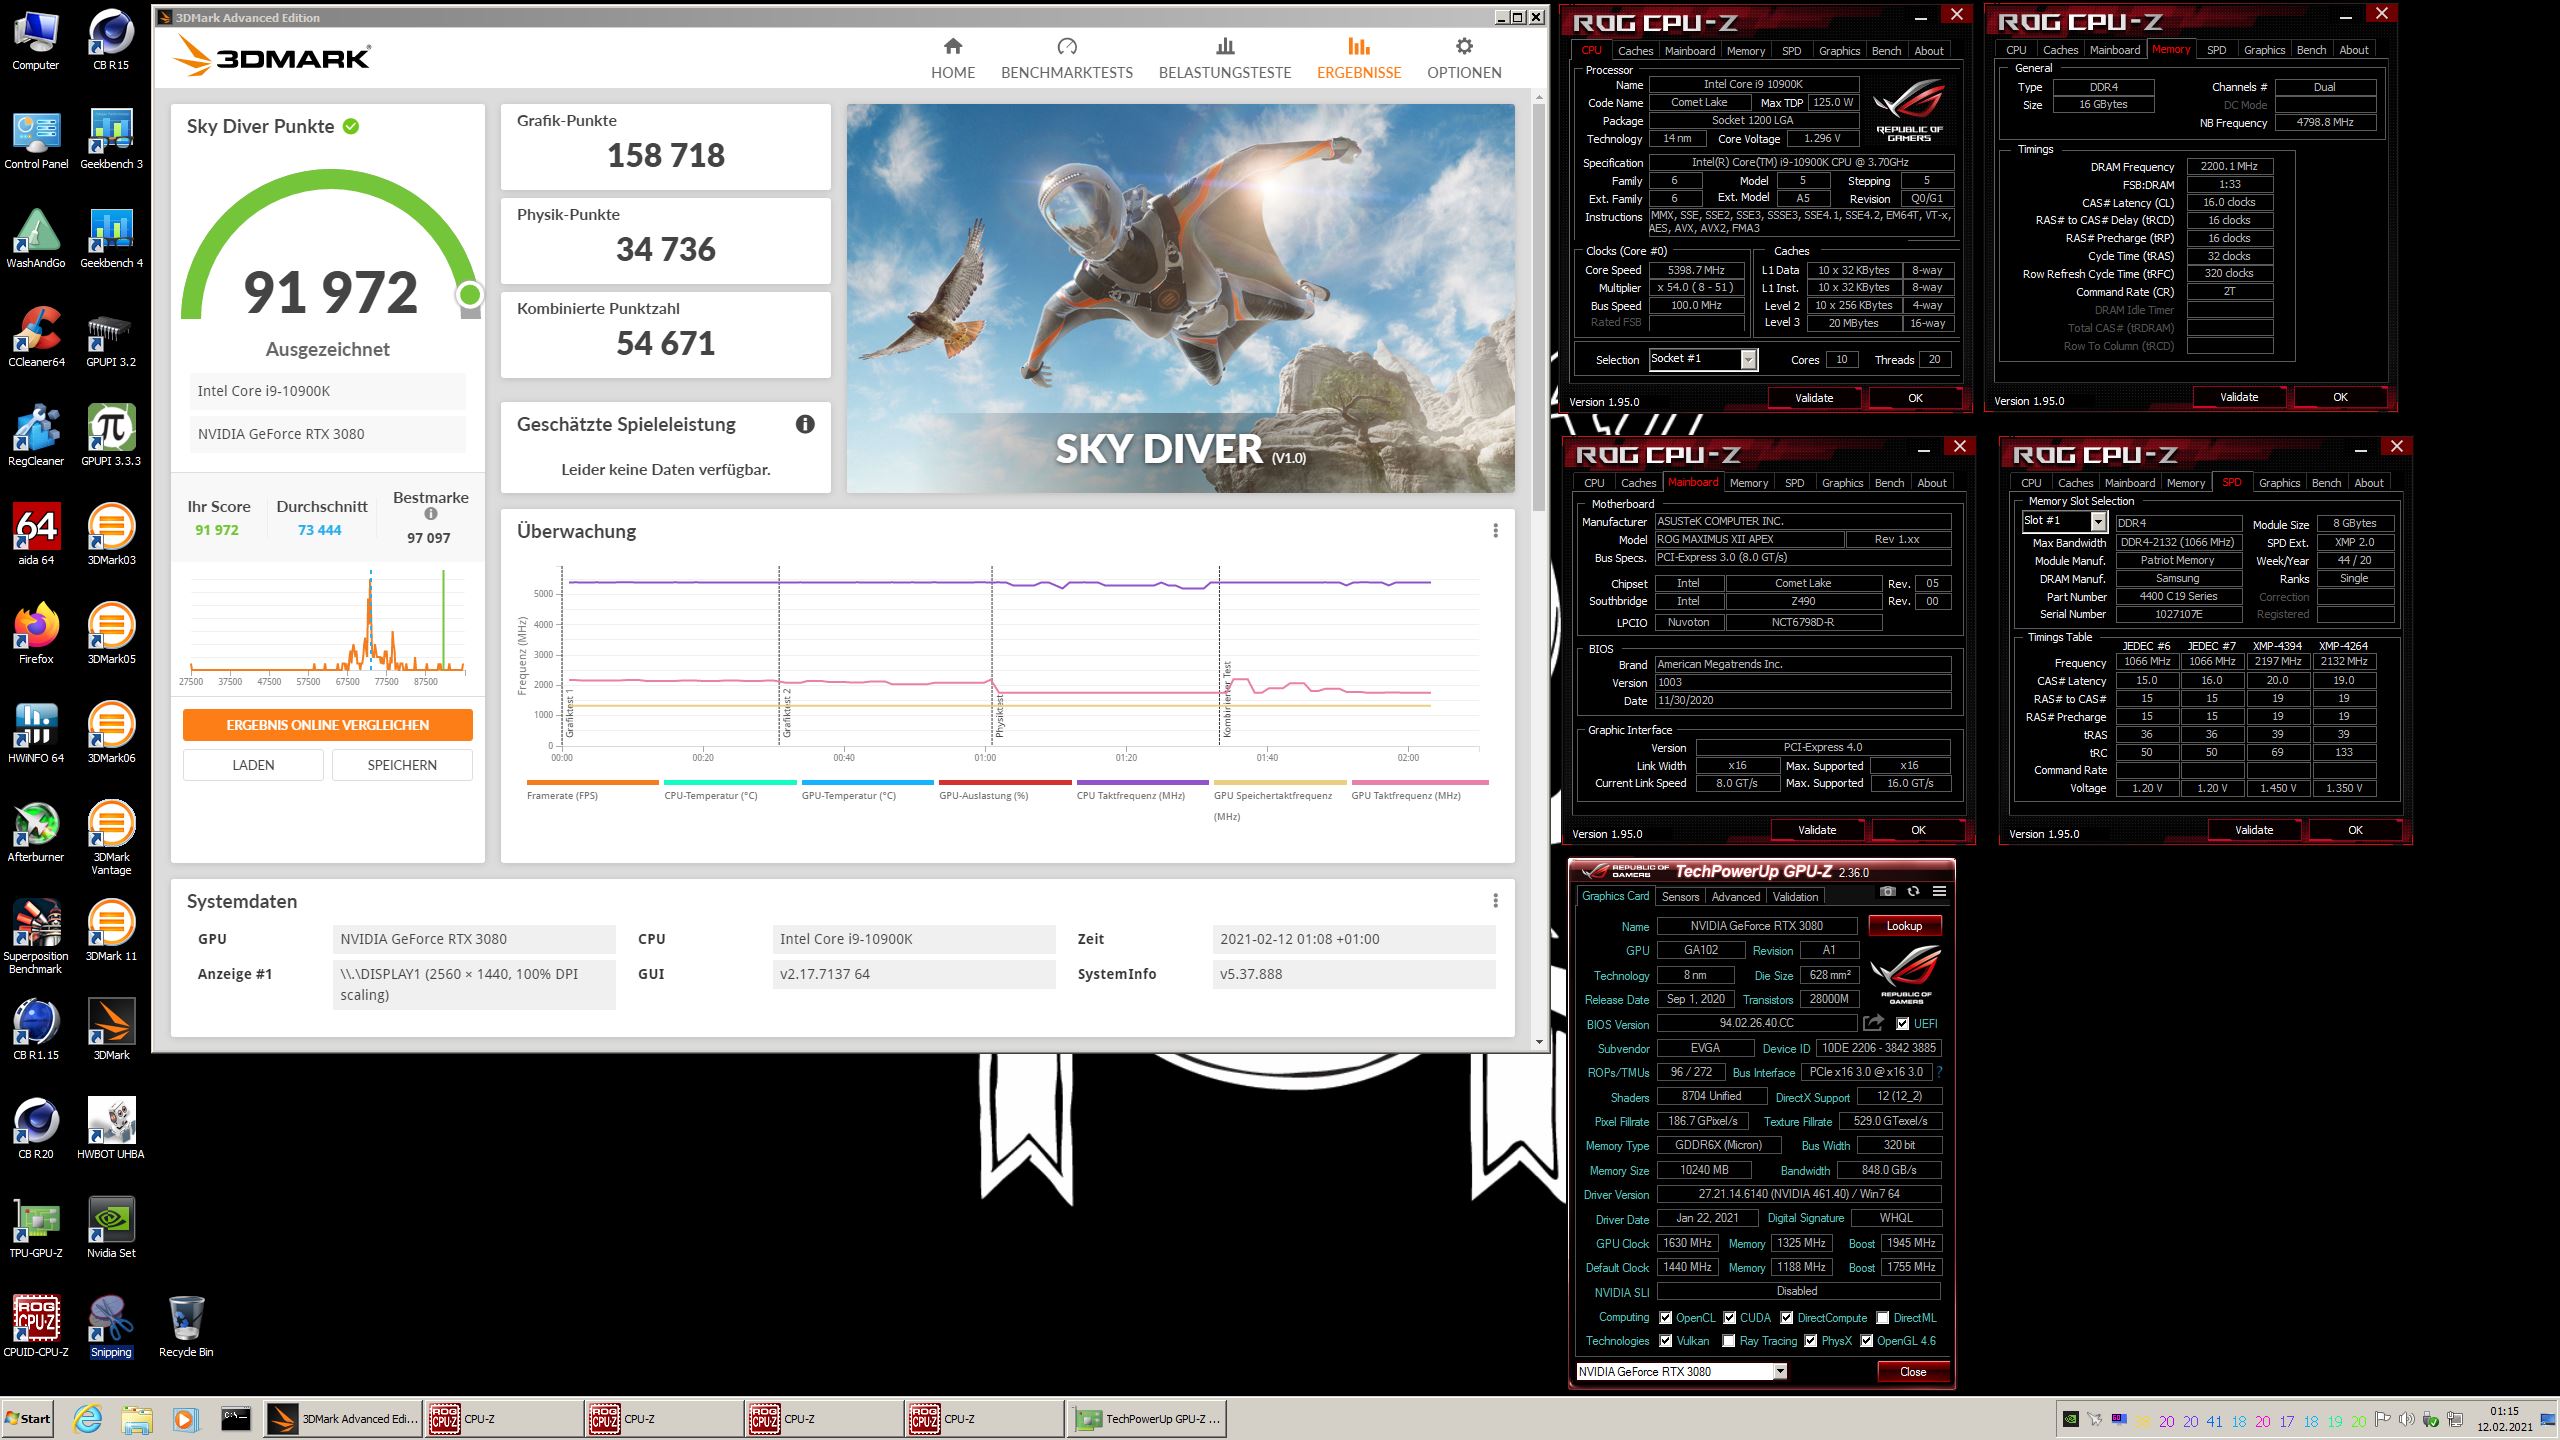
Task: Toggle the PhysX checkbox
Action: tap(1810, 1341)
